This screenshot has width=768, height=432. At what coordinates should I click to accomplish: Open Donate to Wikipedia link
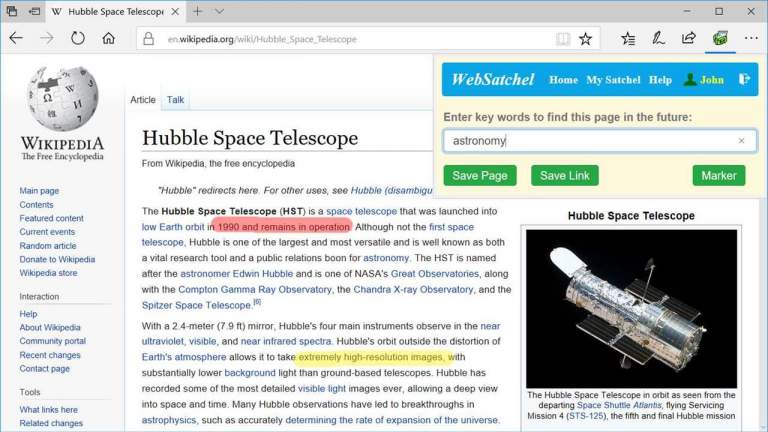click(x=57, y=260)
